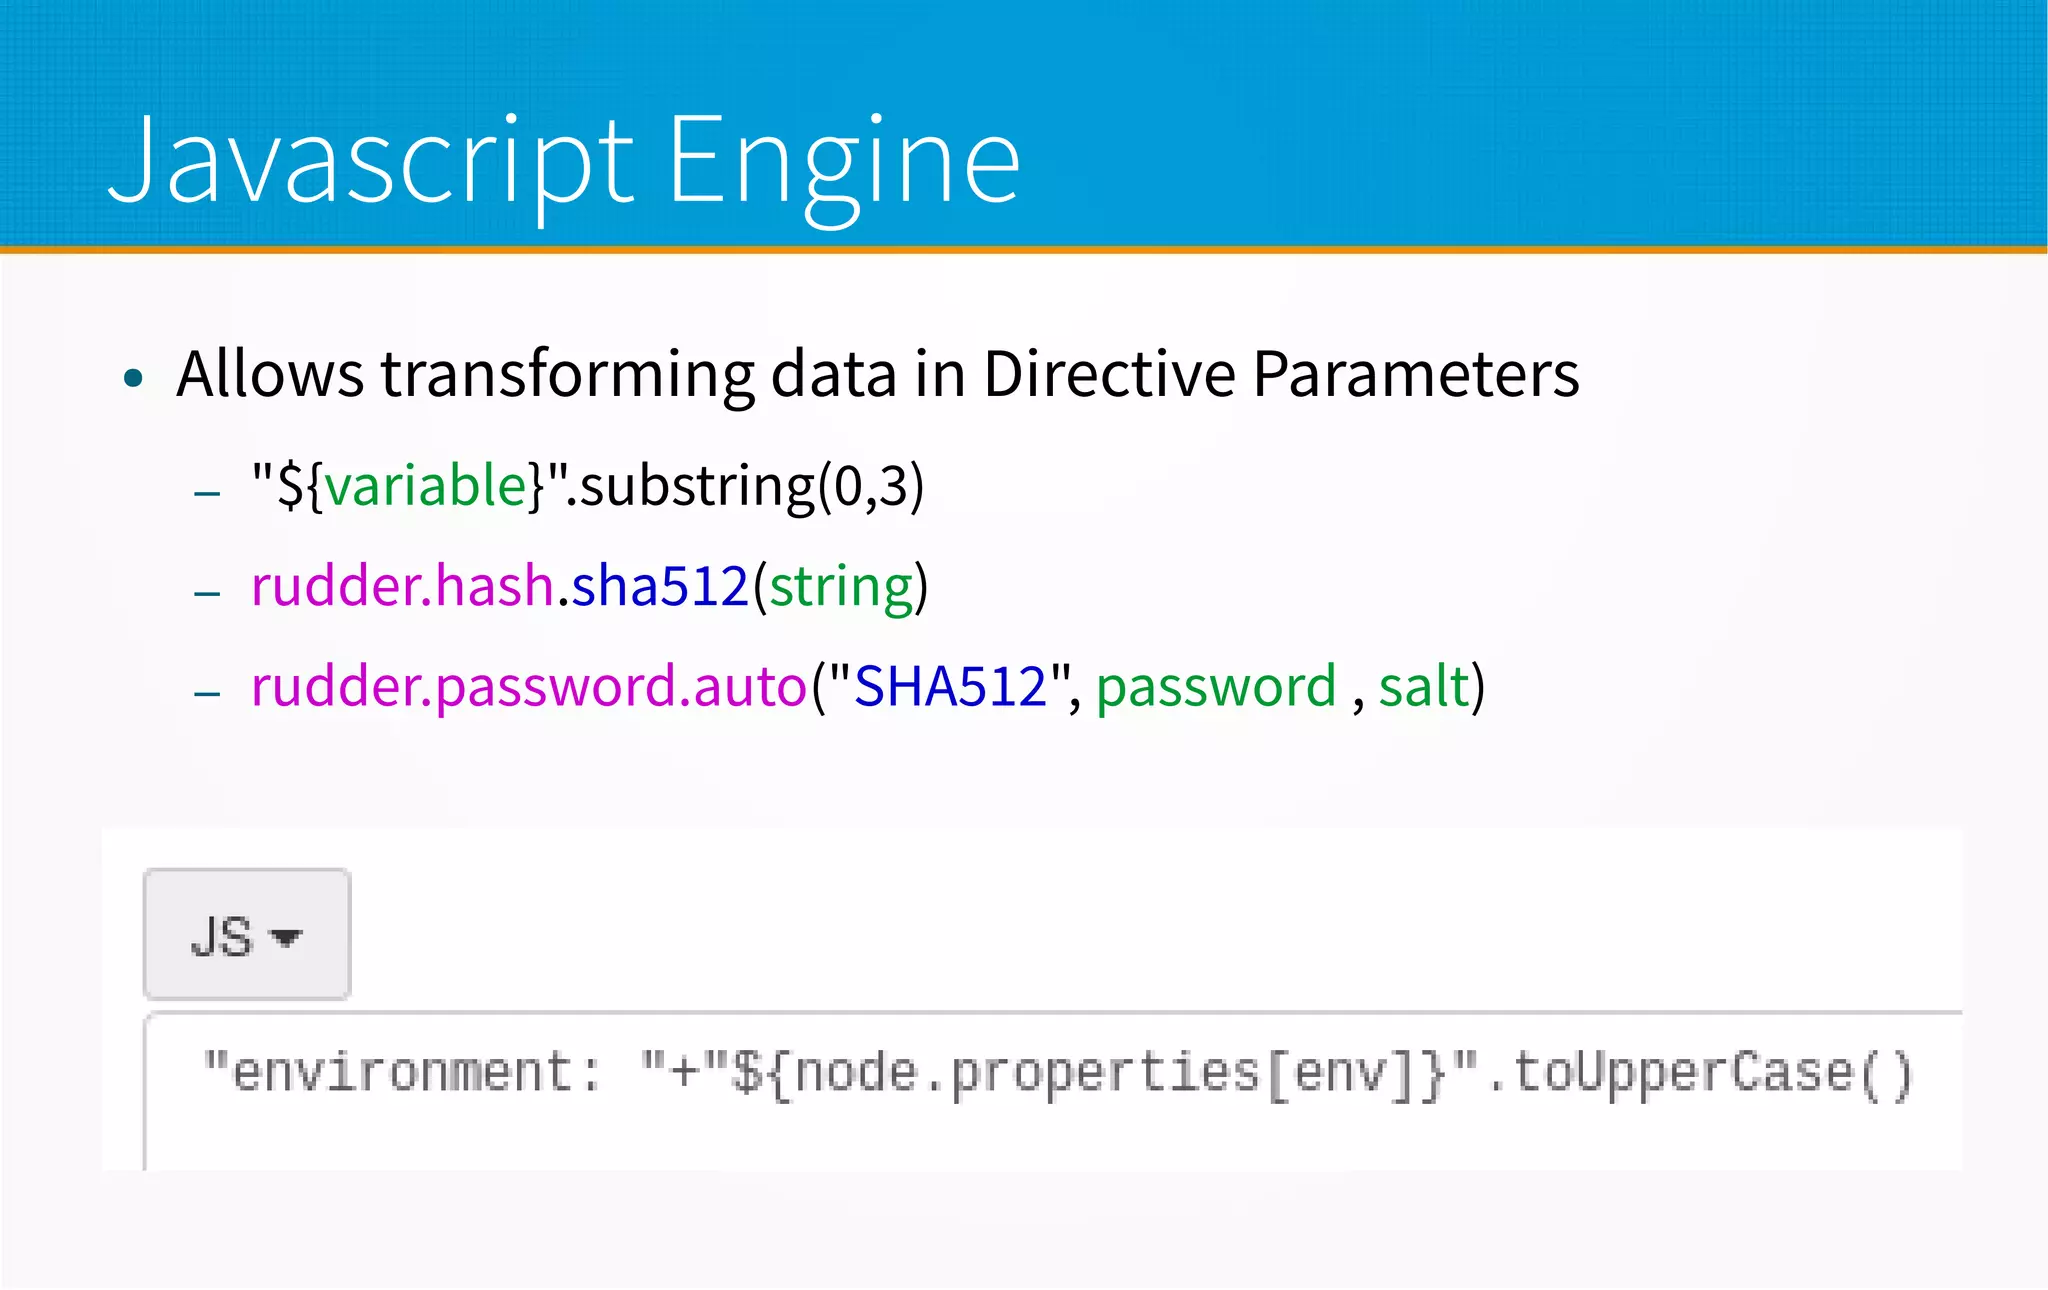Open the JS language dropdown
This screenshot has height=1290, width=2048.
[247, 934]
